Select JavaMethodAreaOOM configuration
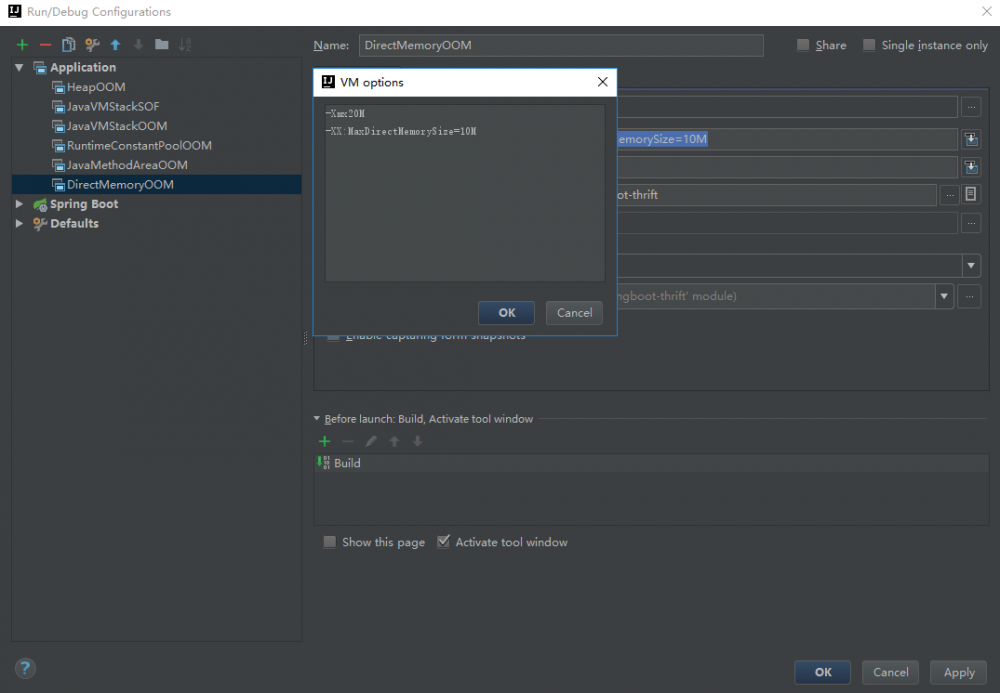This screenshot has width=1000, height=693. point(127,164)
